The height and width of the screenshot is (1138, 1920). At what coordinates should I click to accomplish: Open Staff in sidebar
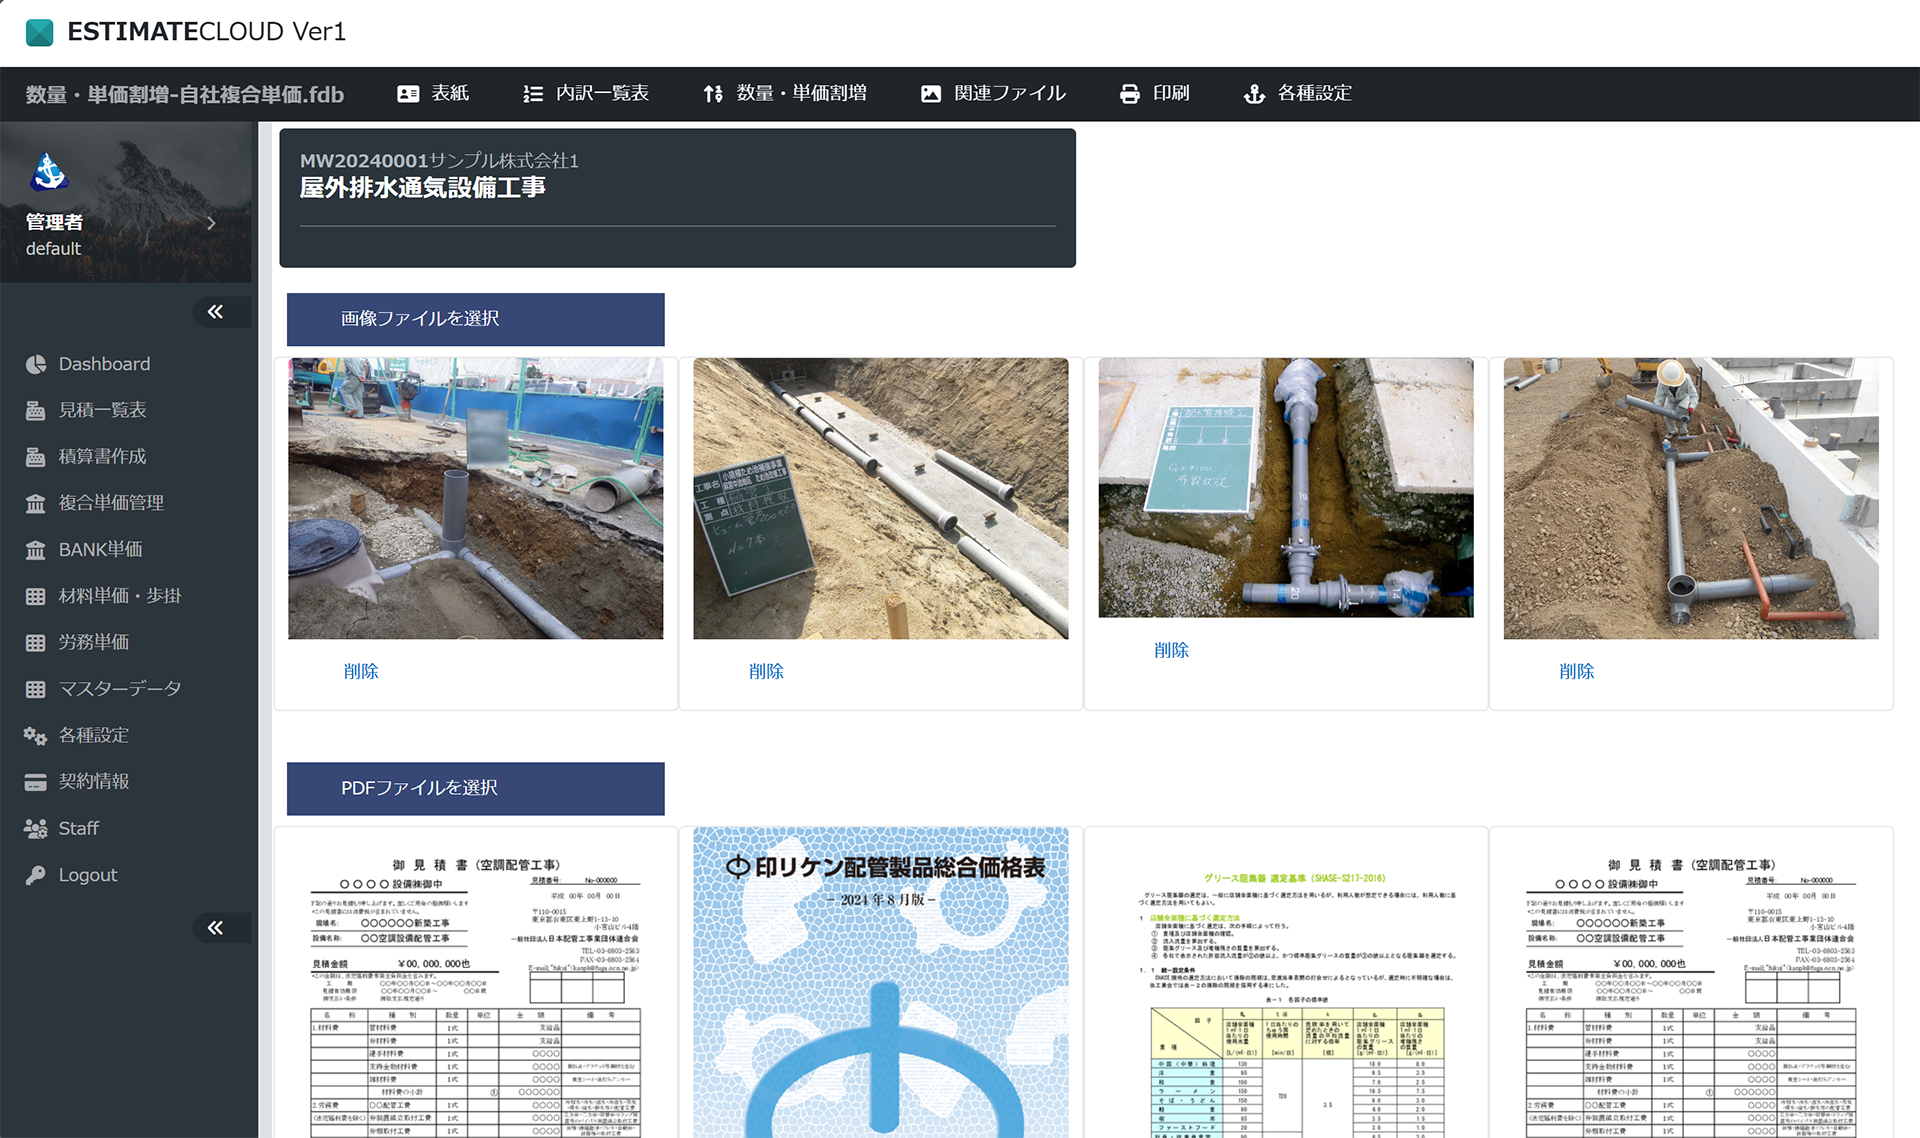(x=78, y=829)
